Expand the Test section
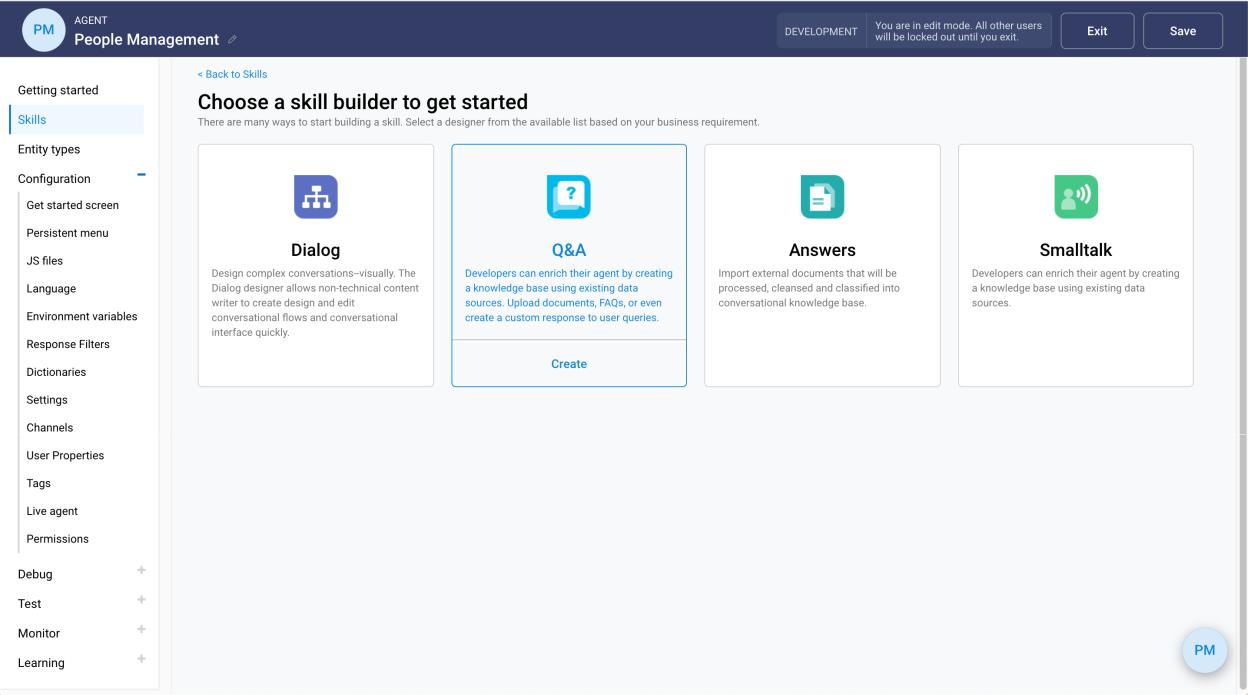Image resolution: width=1248 pixels, height=695 pixels. coord(141,600)
